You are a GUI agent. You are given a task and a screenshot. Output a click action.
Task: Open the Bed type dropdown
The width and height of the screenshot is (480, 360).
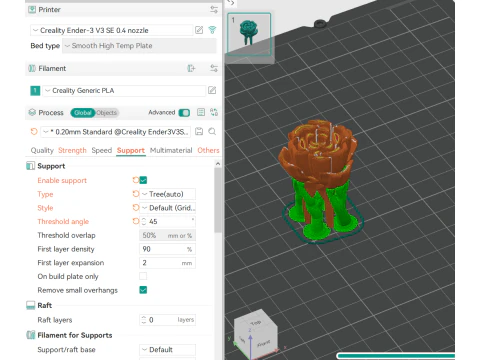[139, 46]
